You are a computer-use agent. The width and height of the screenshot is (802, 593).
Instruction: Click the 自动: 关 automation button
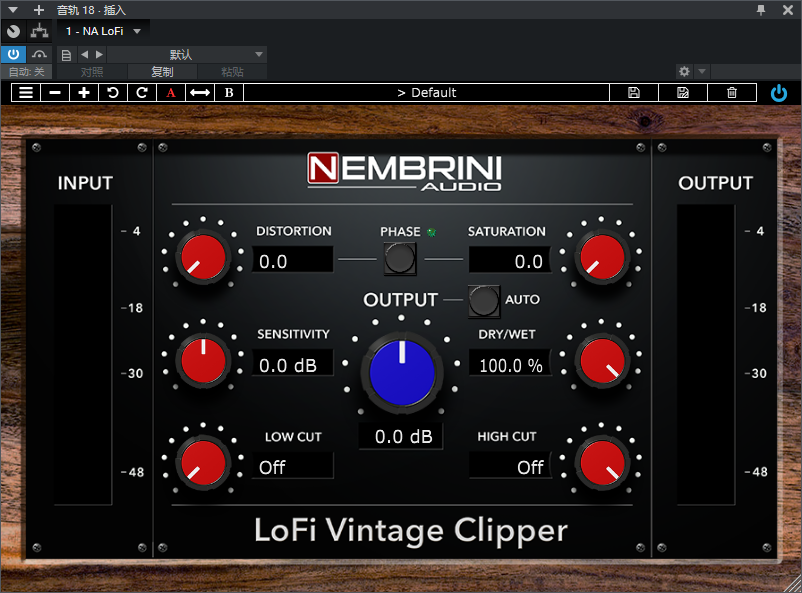tap(27, 72)
